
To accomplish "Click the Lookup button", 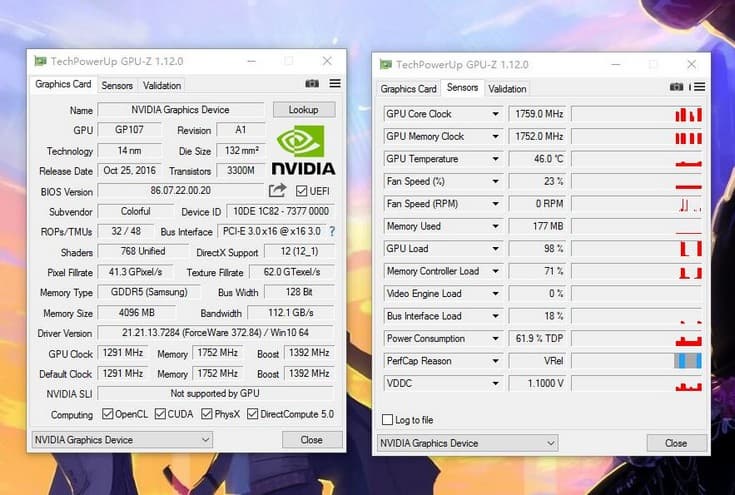I will (x=304, y=110).
